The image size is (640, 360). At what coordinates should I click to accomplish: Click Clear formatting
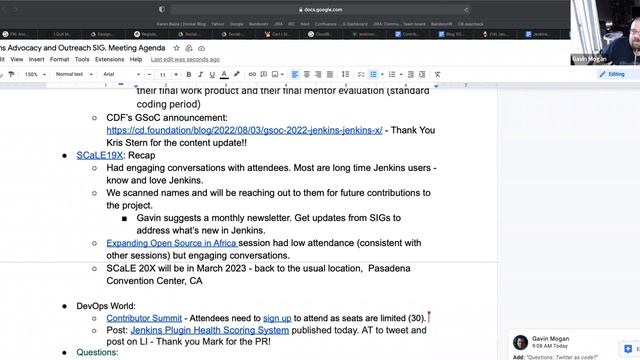pos(437,74)
